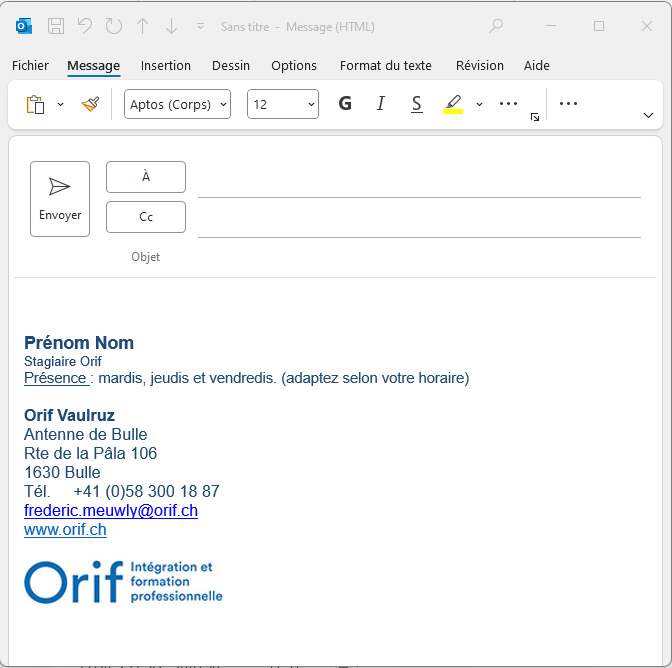Click the '1630 Bulle' line
672x668 pixels.
click(62, 472)
